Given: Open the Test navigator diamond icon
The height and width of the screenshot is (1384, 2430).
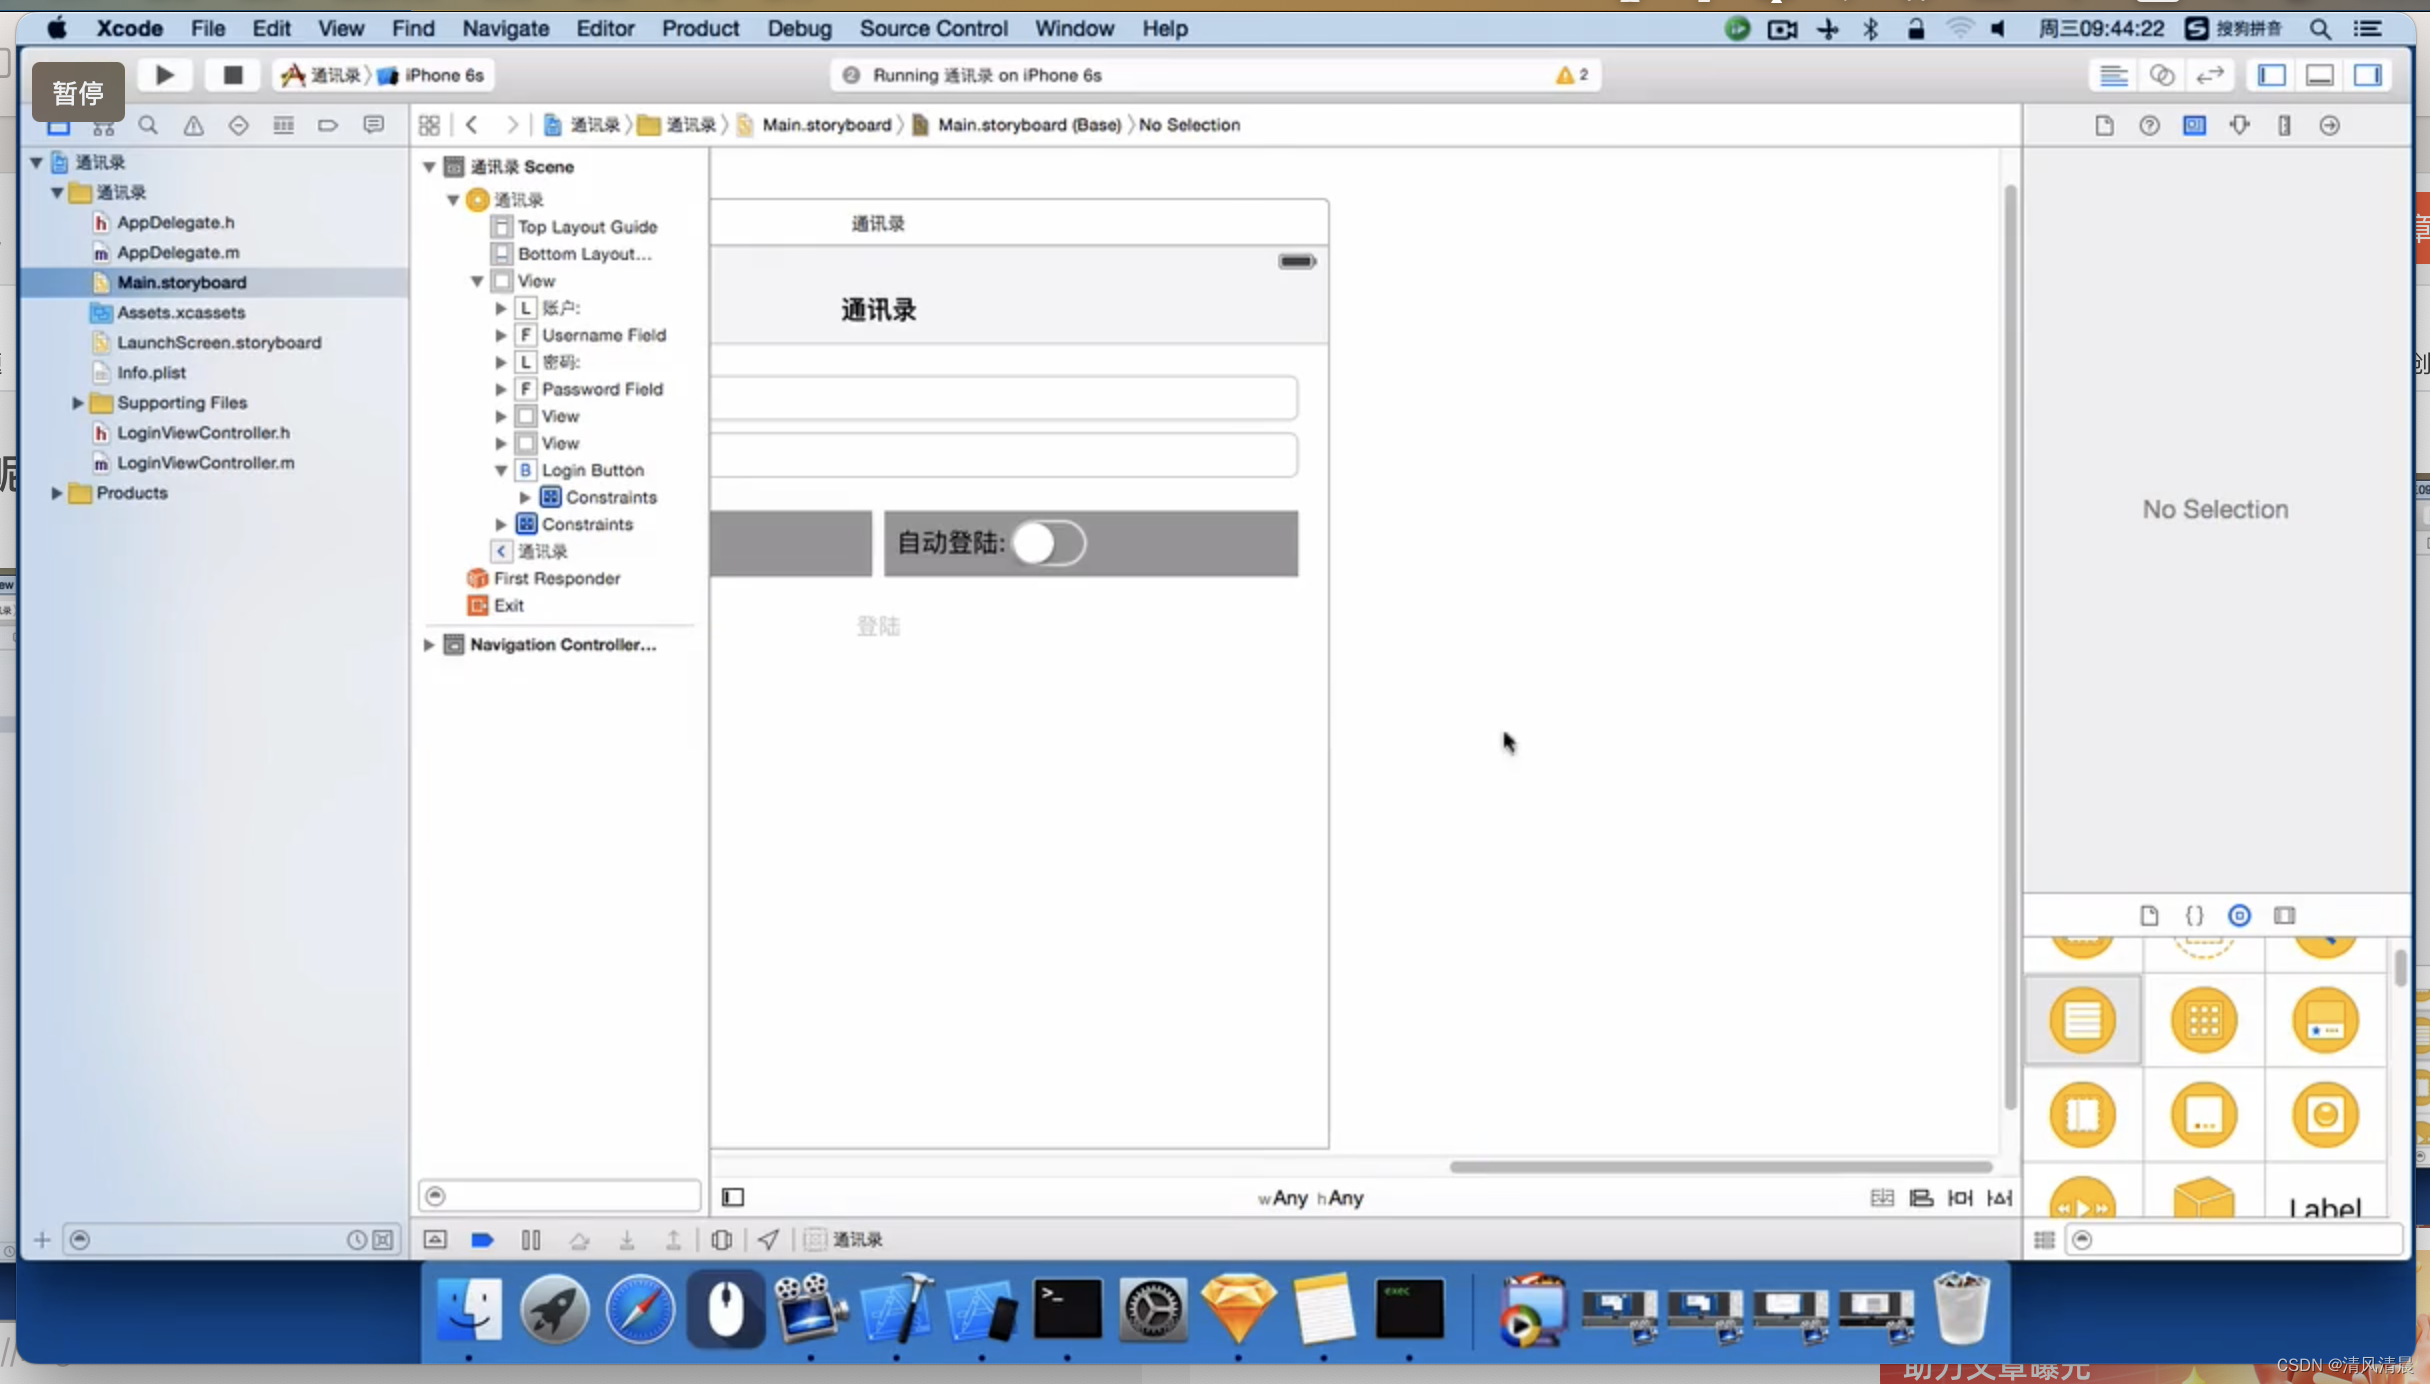Looking at the screenshot, I should point(238,126).
